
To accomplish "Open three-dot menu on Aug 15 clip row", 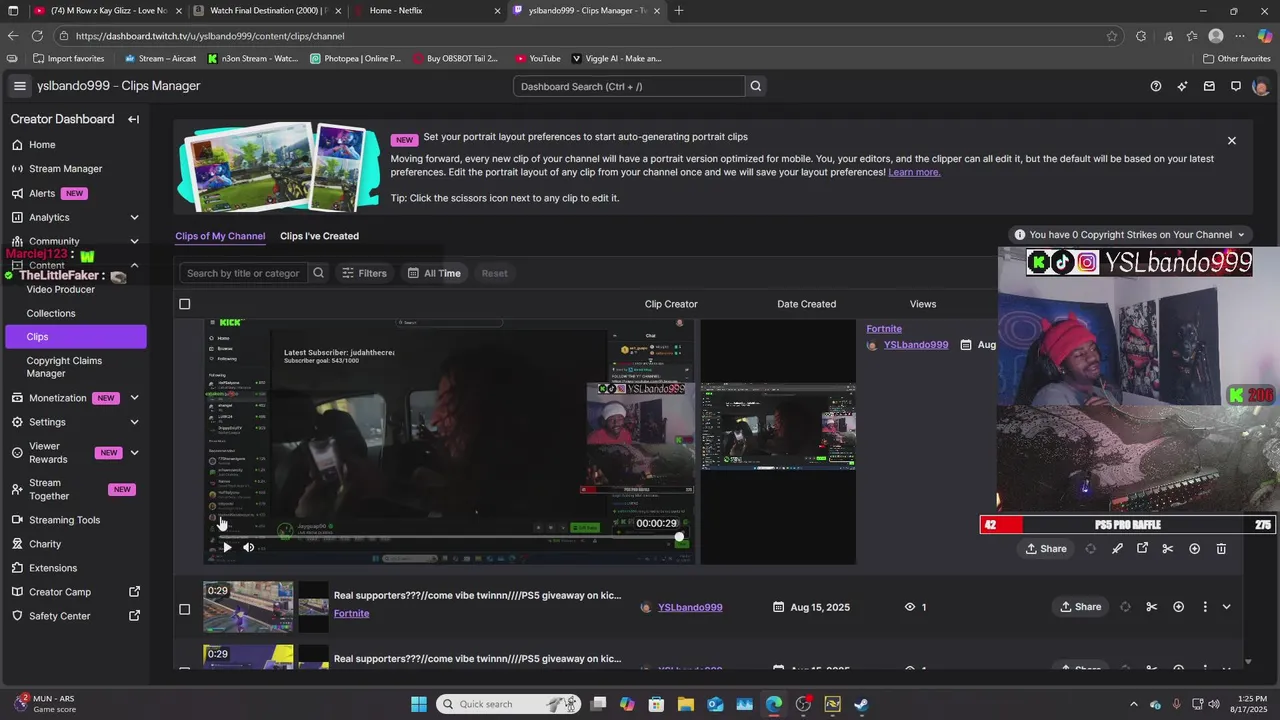I will 1204,607.
